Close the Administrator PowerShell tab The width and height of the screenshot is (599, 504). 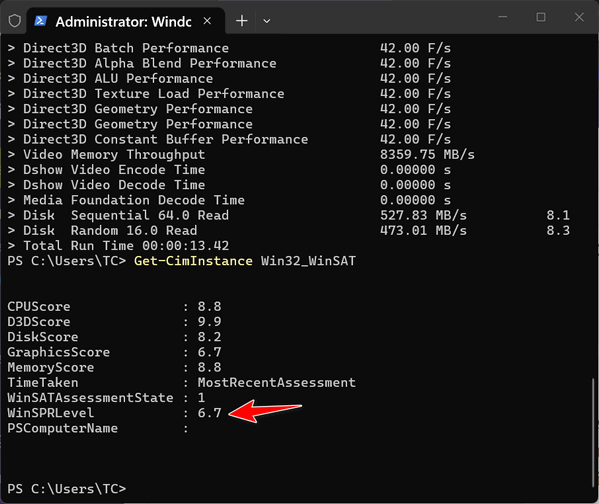coord(207,21)
